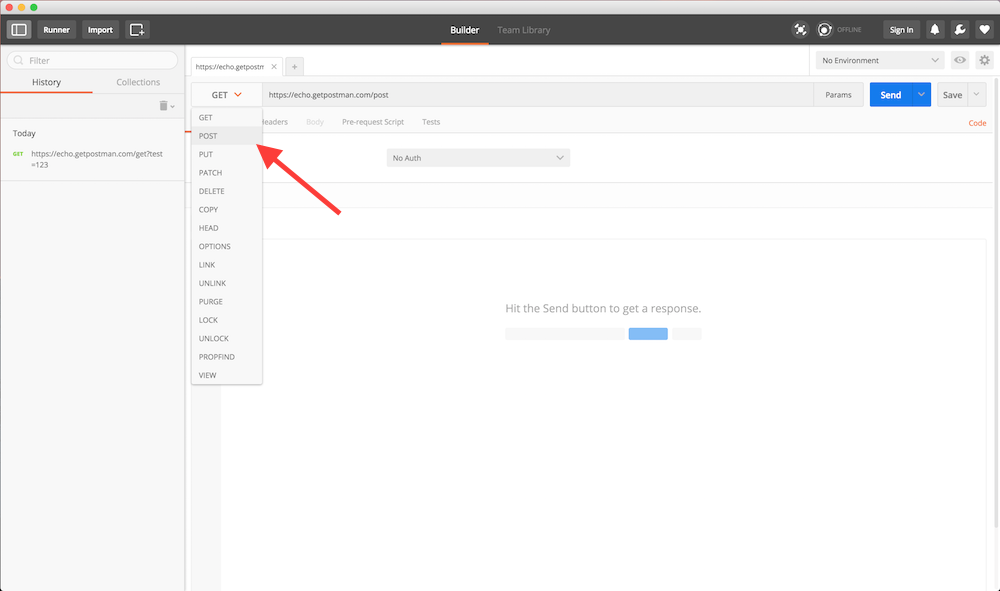Screen dimensions: 1000x591
Task: Choose VIEW from method list
Action: click(x=226, y=375)
